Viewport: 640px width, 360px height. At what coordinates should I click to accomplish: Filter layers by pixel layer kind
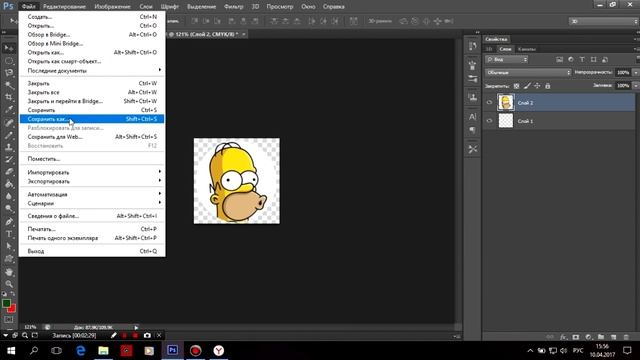pyautogui.click(x=559, y=60)
